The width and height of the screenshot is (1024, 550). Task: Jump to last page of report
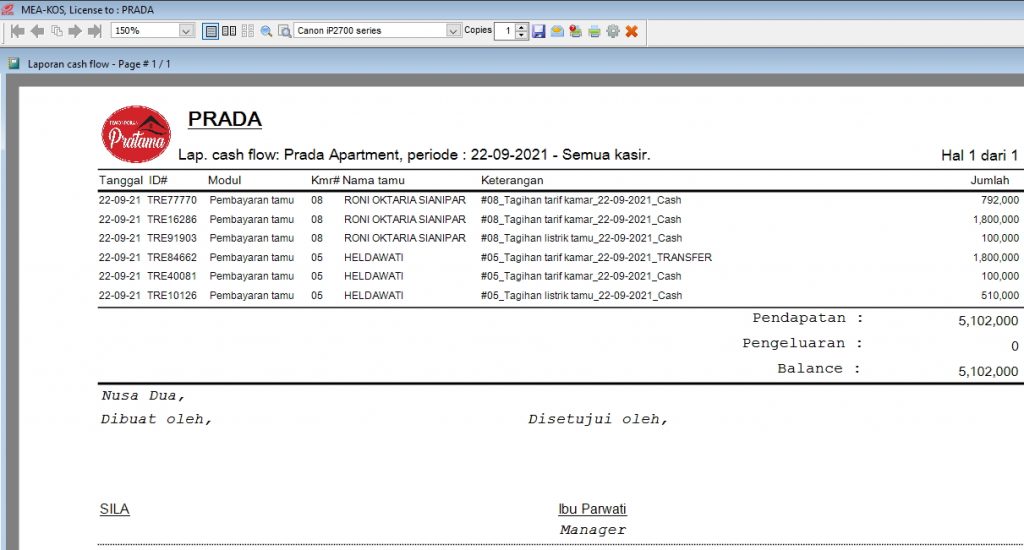pos(95,31)
